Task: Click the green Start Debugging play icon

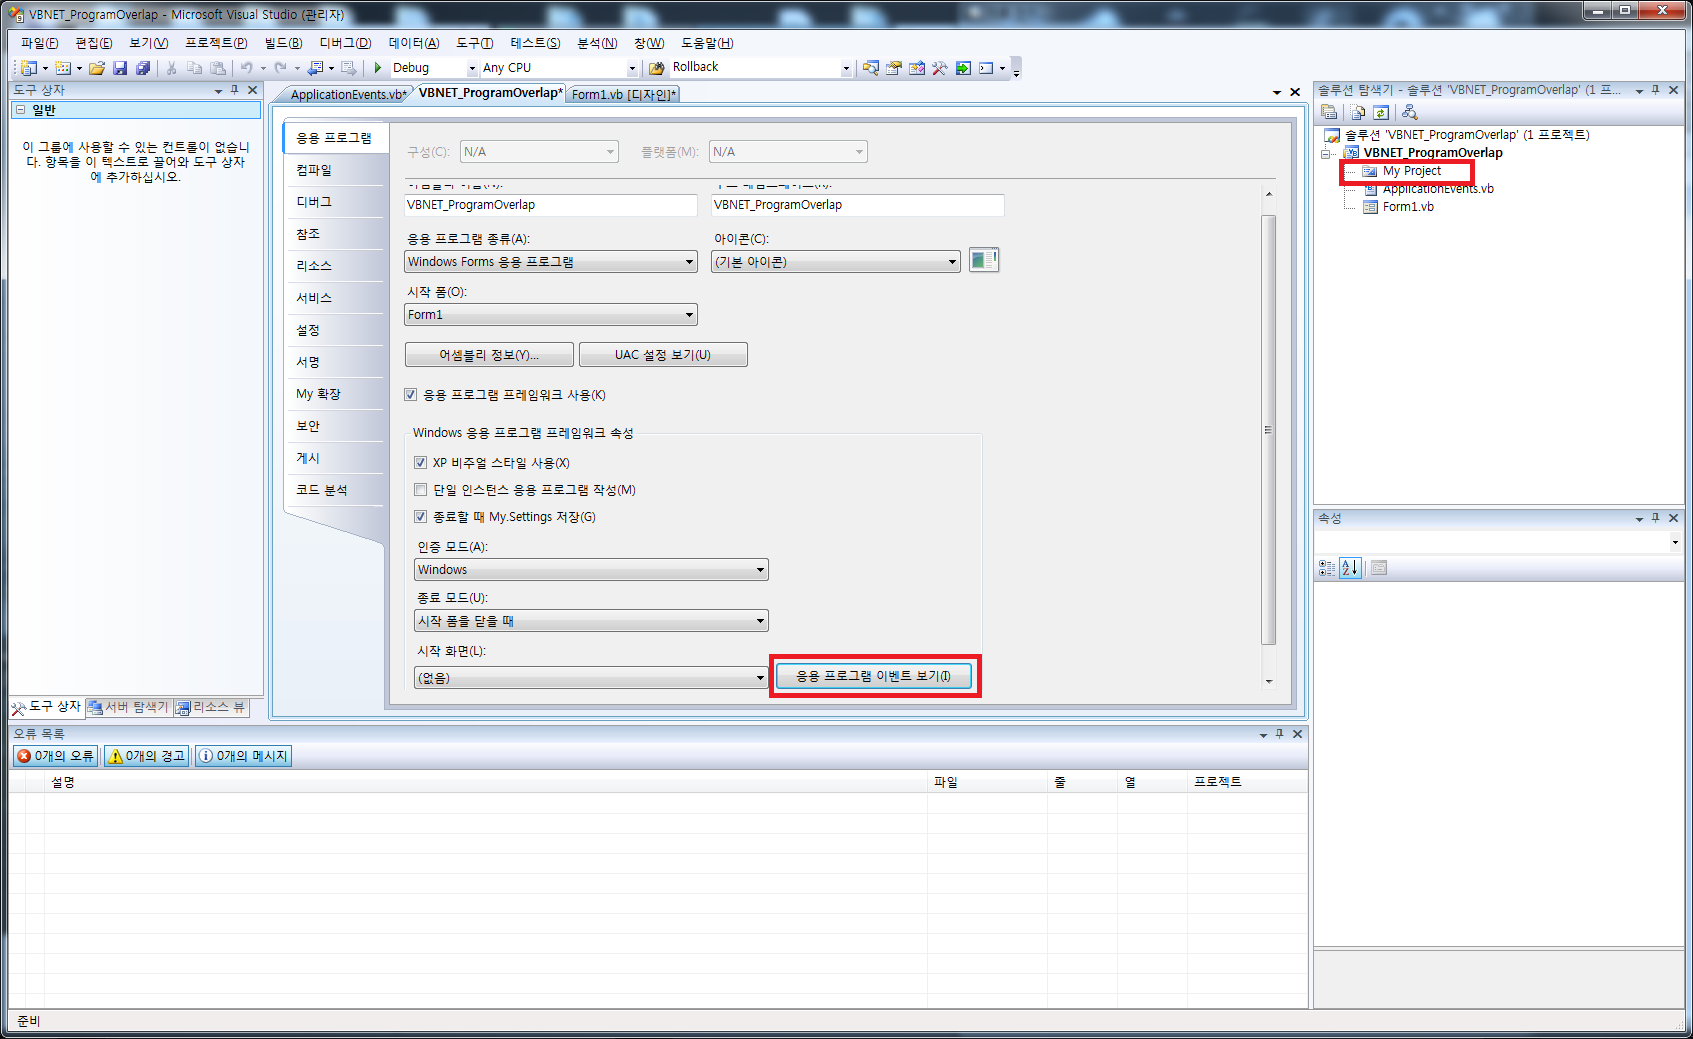Action: (378, 68)
